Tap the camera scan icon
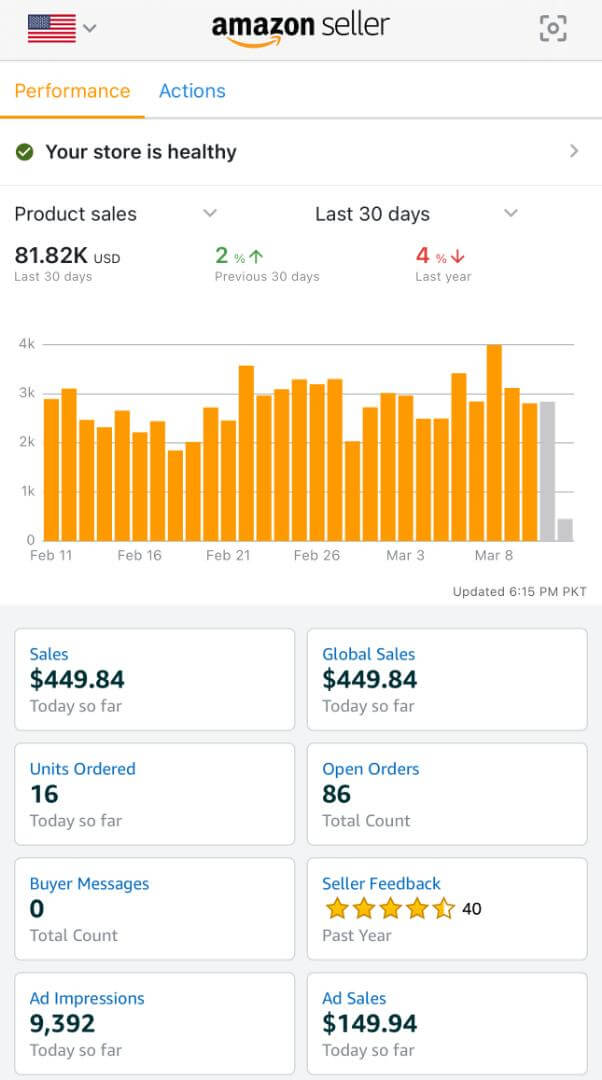Screen dimensions: 602x1080 pyautogui.click(x=552, y=28)
